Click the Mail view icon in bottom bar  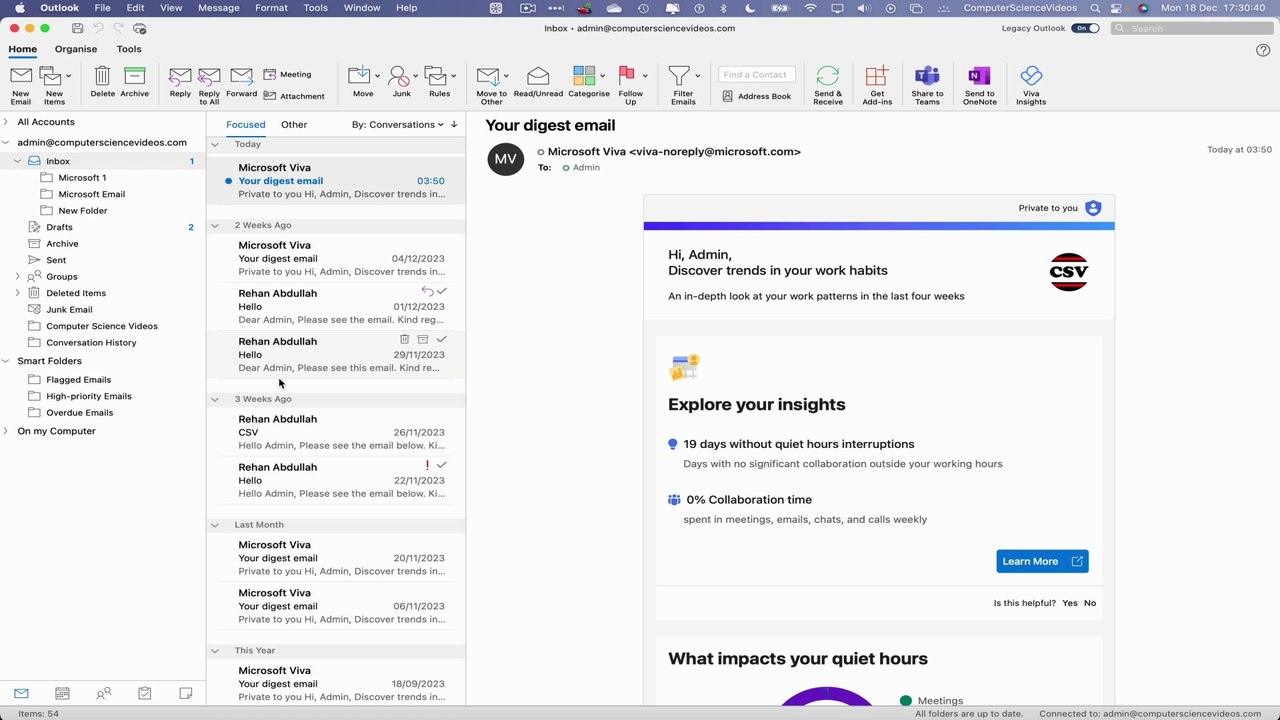(21, 693)
